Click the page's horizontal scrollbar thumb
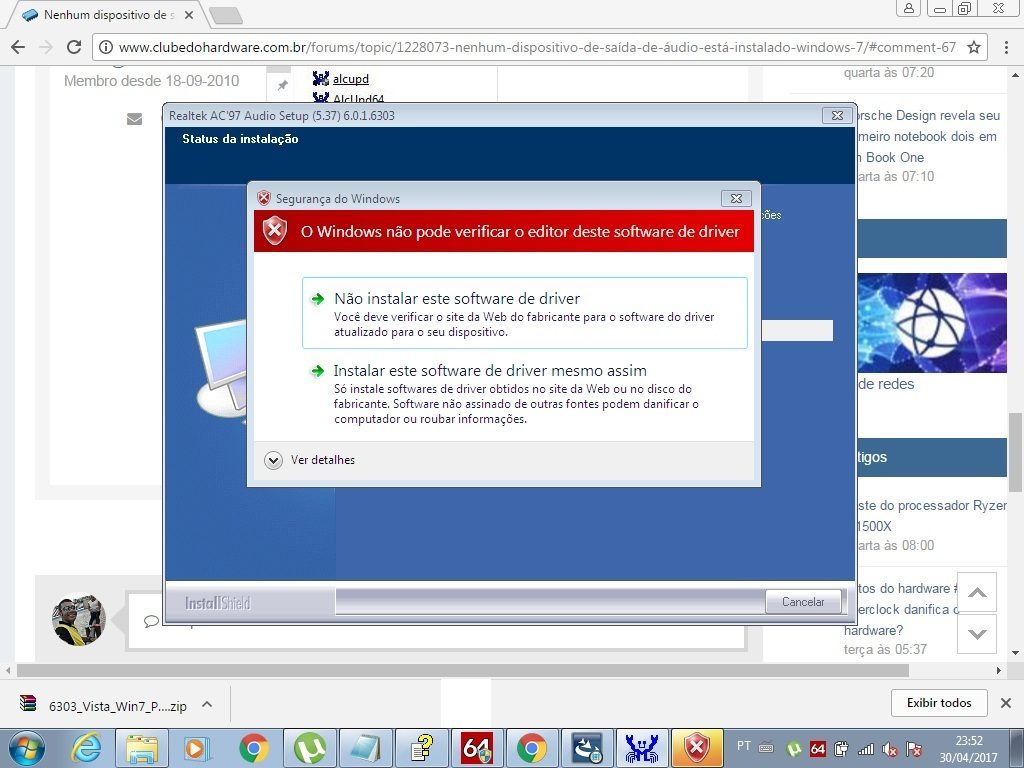Screen dimensions: 1024x768 click(x=463, y=671)
